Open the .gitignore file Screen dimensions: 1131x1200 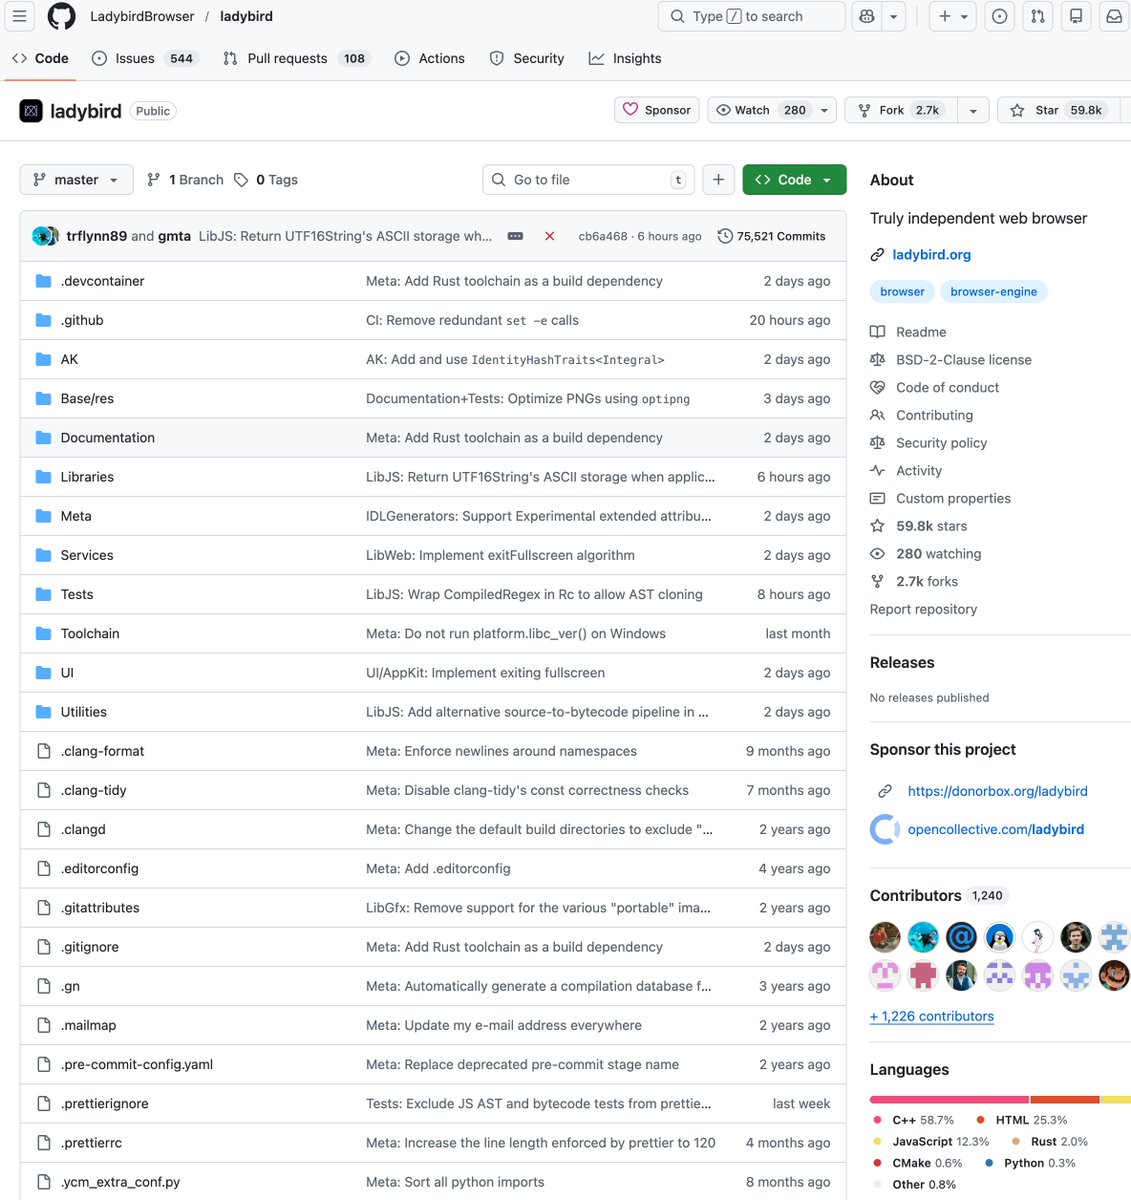[90, 947]
